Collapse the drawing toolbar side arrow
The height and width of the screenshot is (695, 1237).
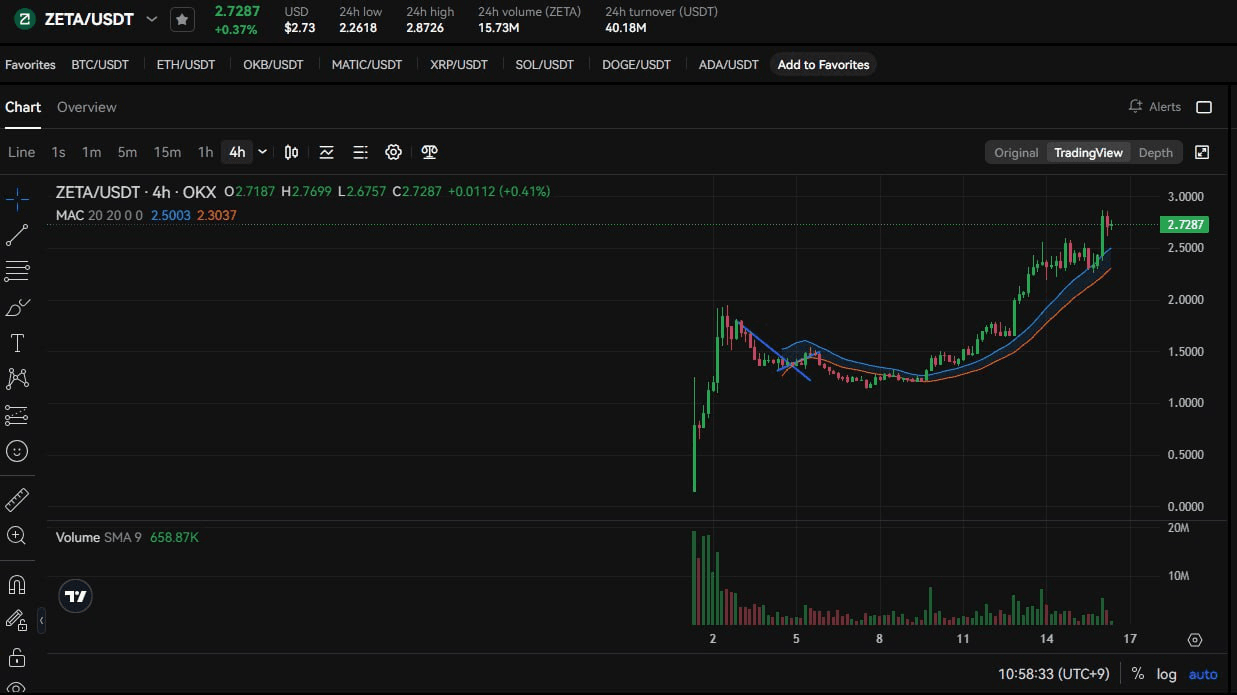[x=41, y=621]
